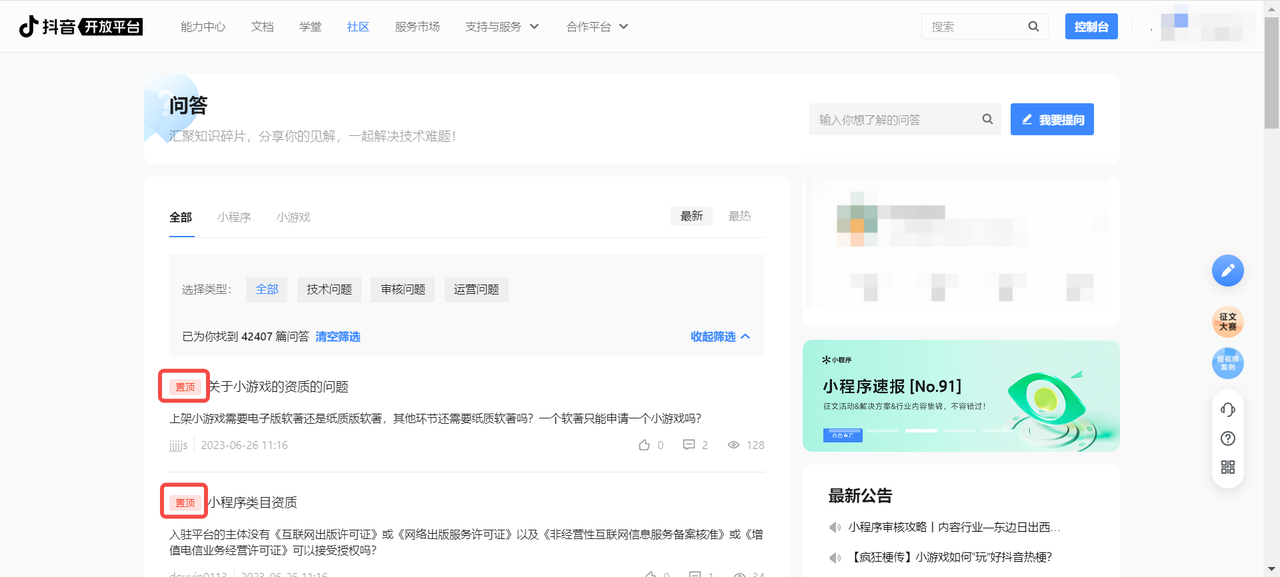Select the 最新 sort toggle

point(691,216)
